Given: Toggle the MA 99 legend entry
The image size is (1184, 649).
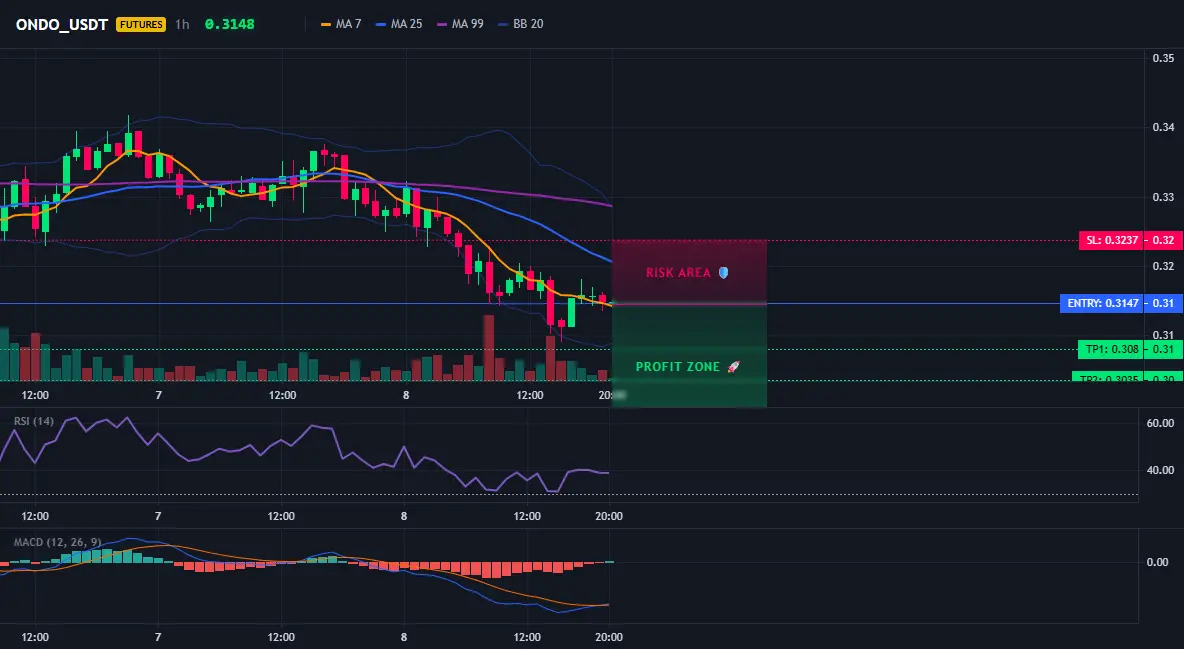Looking at the screenshot, I should [x=461, y=24].
